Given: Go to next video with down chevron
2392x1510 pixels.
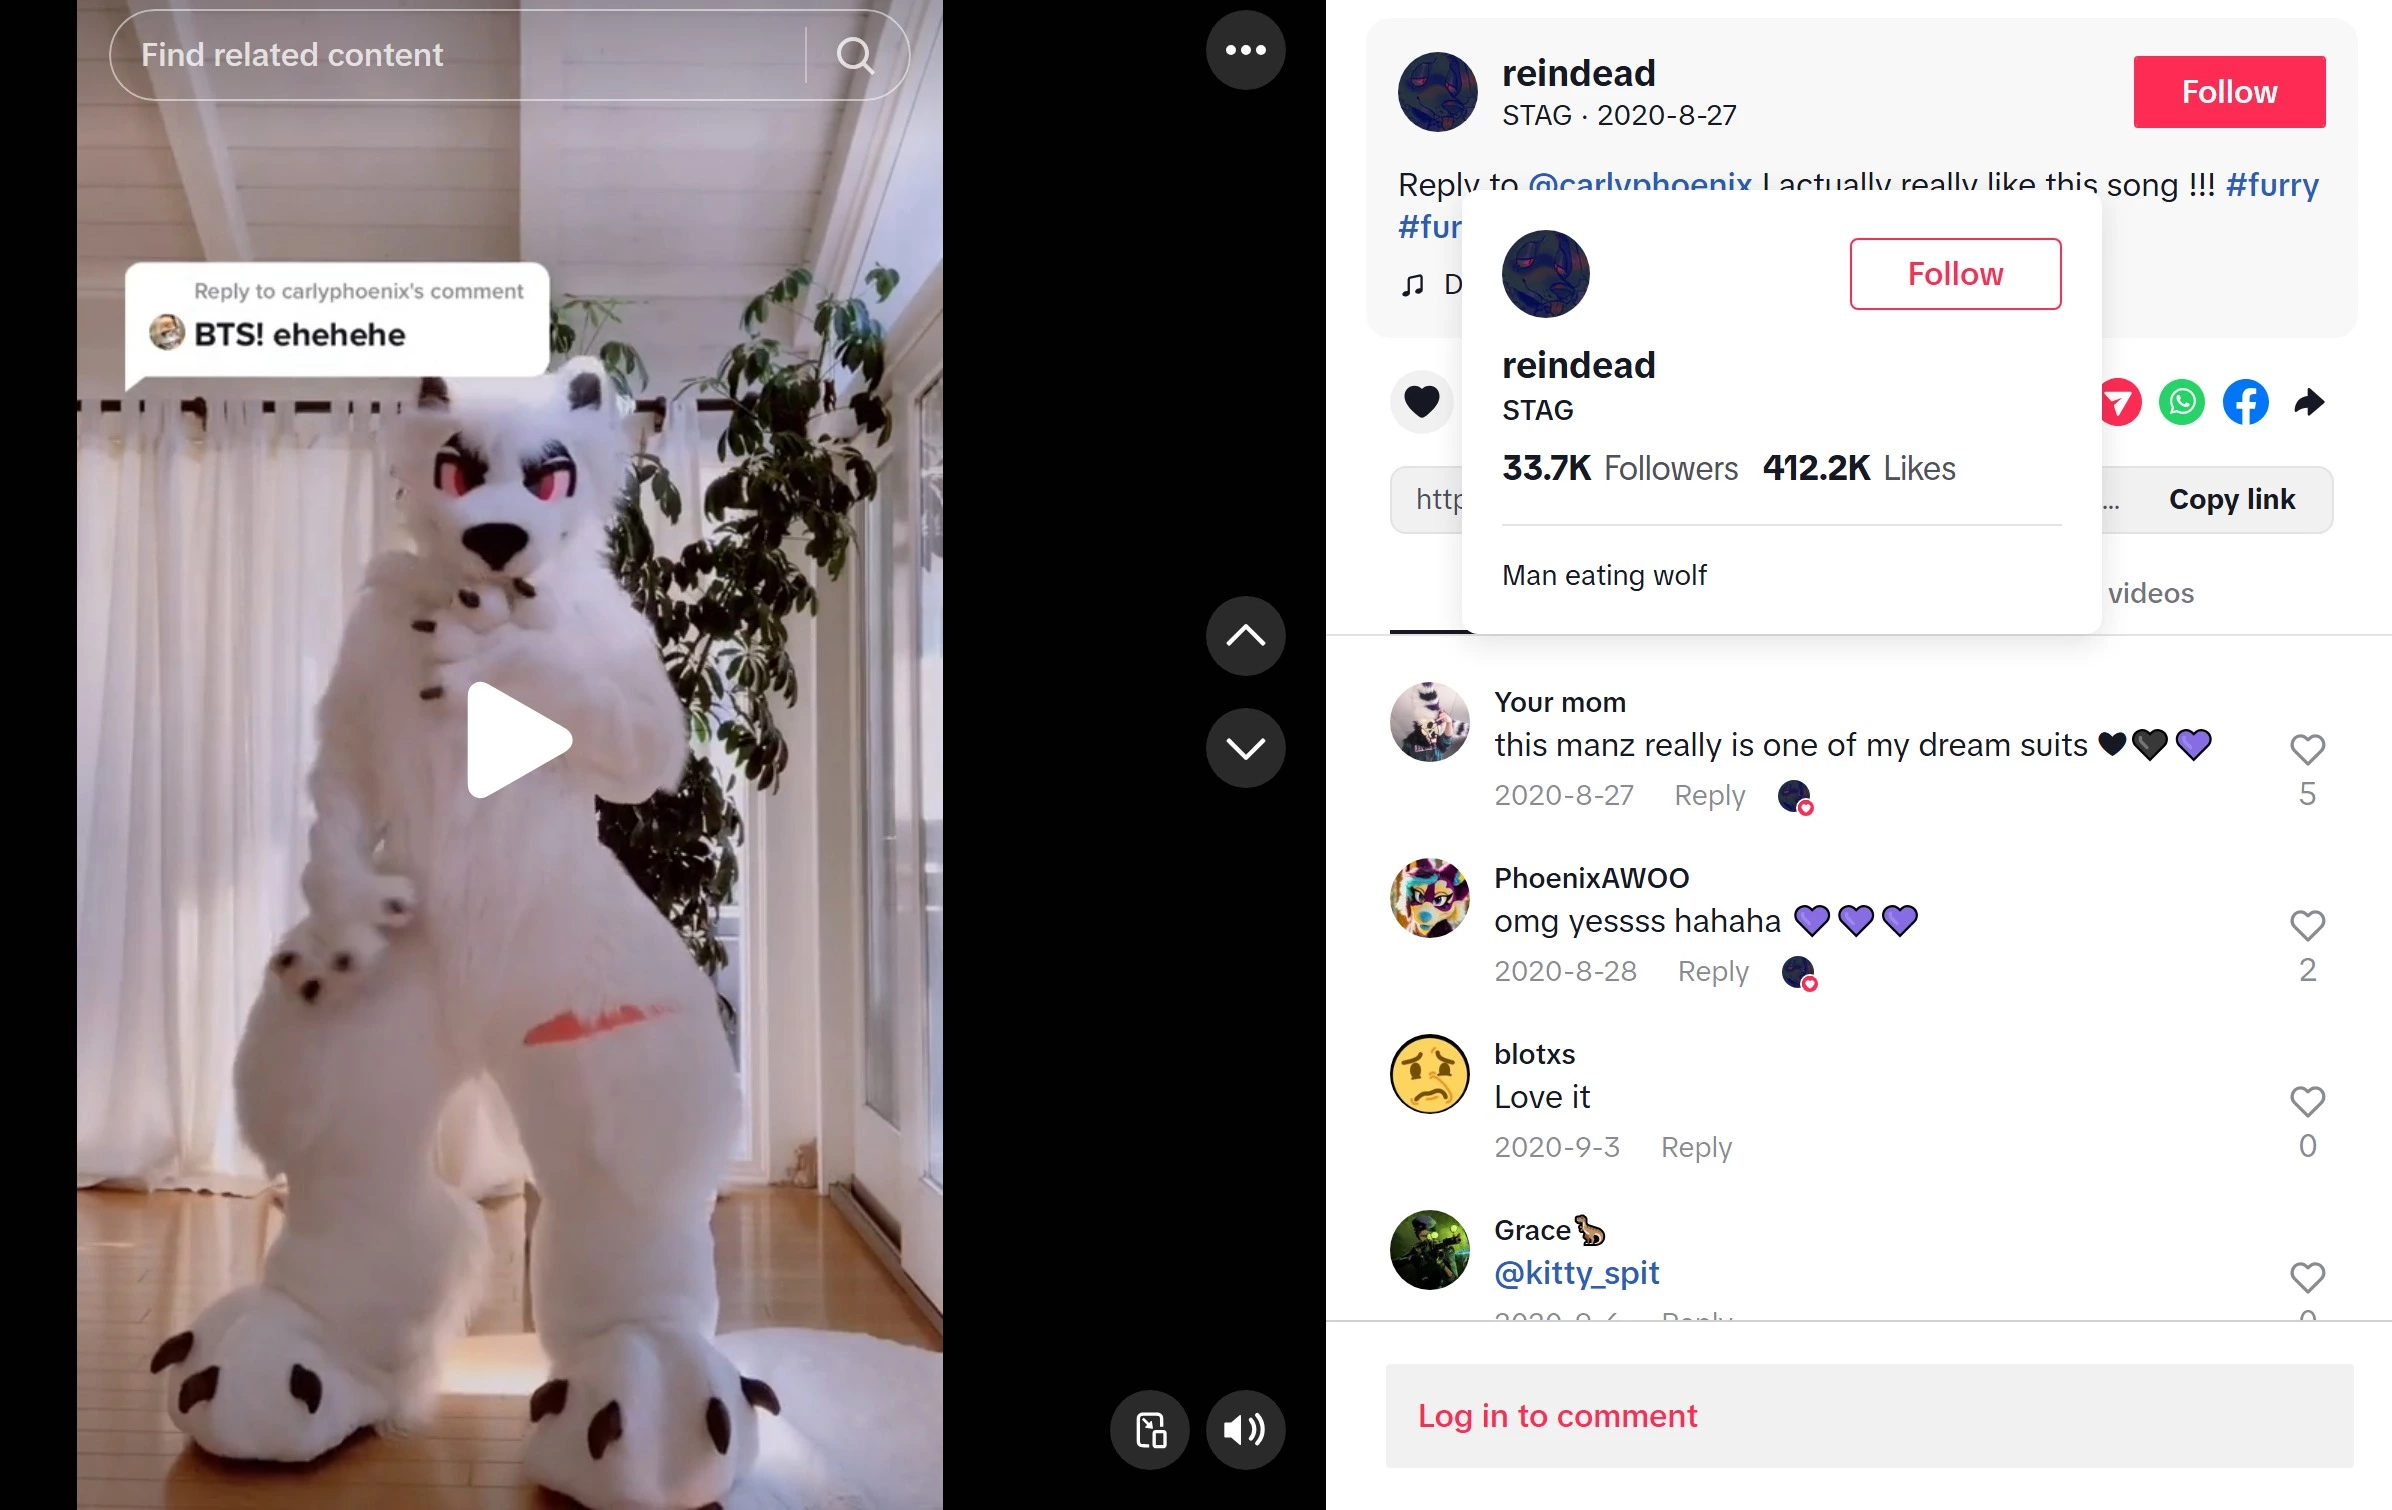Looking at the screenshot, I should [x=1245, y=748].
